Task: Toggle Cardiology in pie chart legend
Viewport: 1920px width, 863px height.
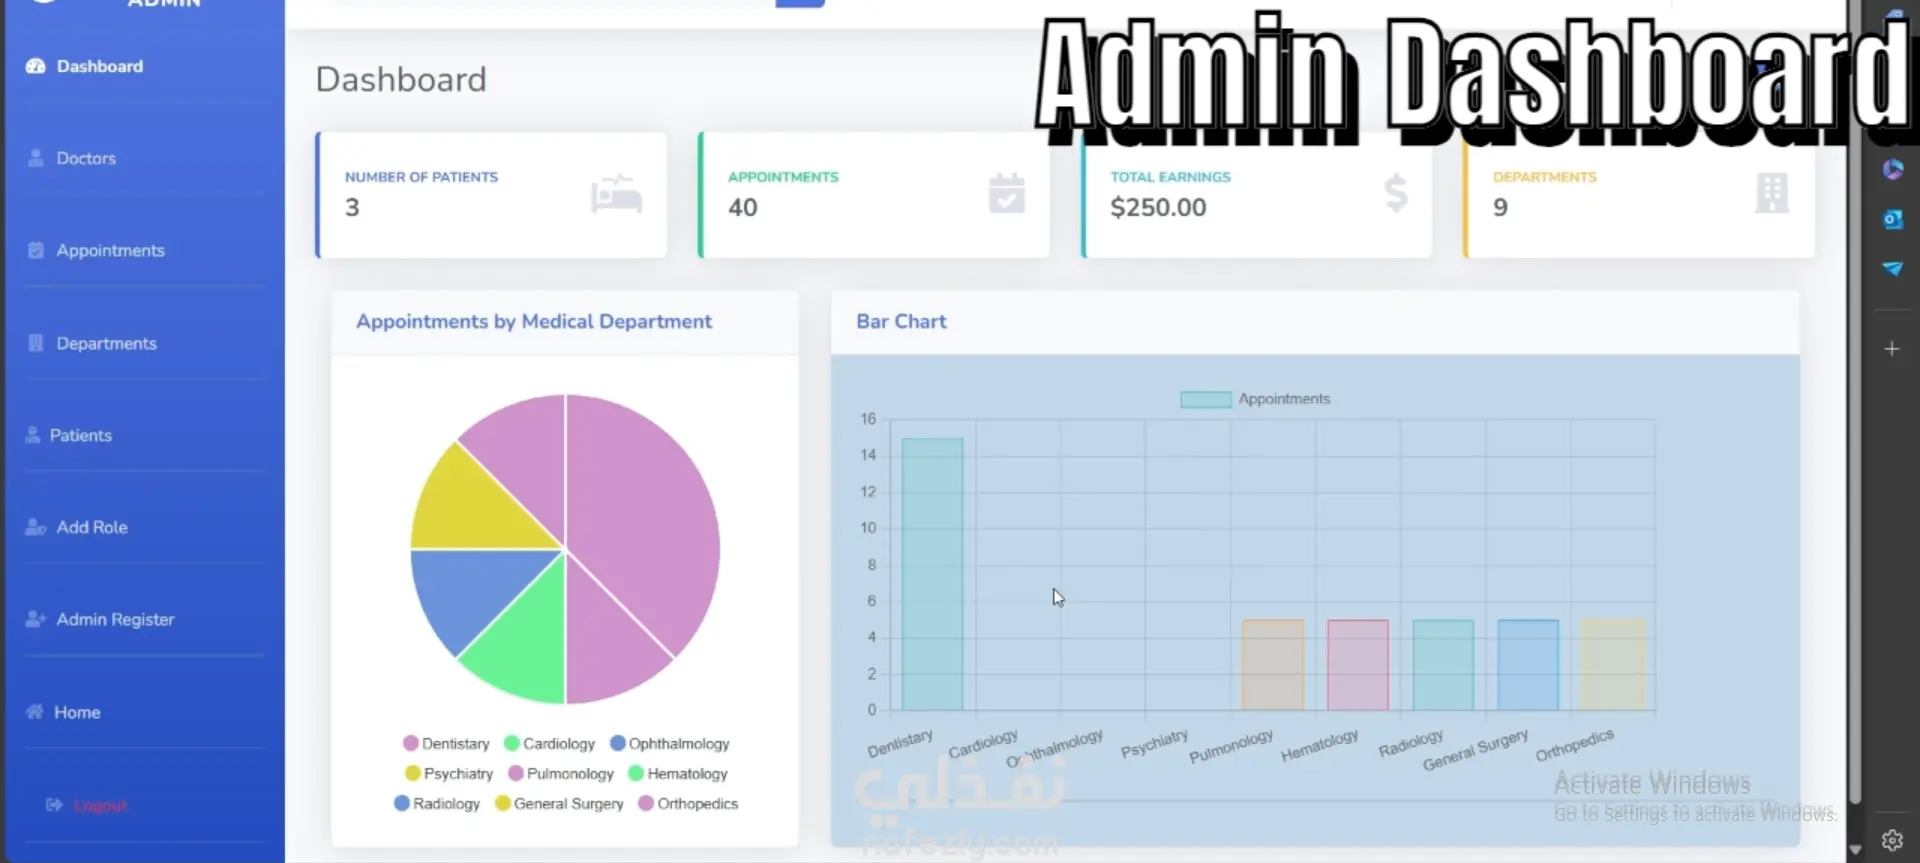Action: [549, 743]
